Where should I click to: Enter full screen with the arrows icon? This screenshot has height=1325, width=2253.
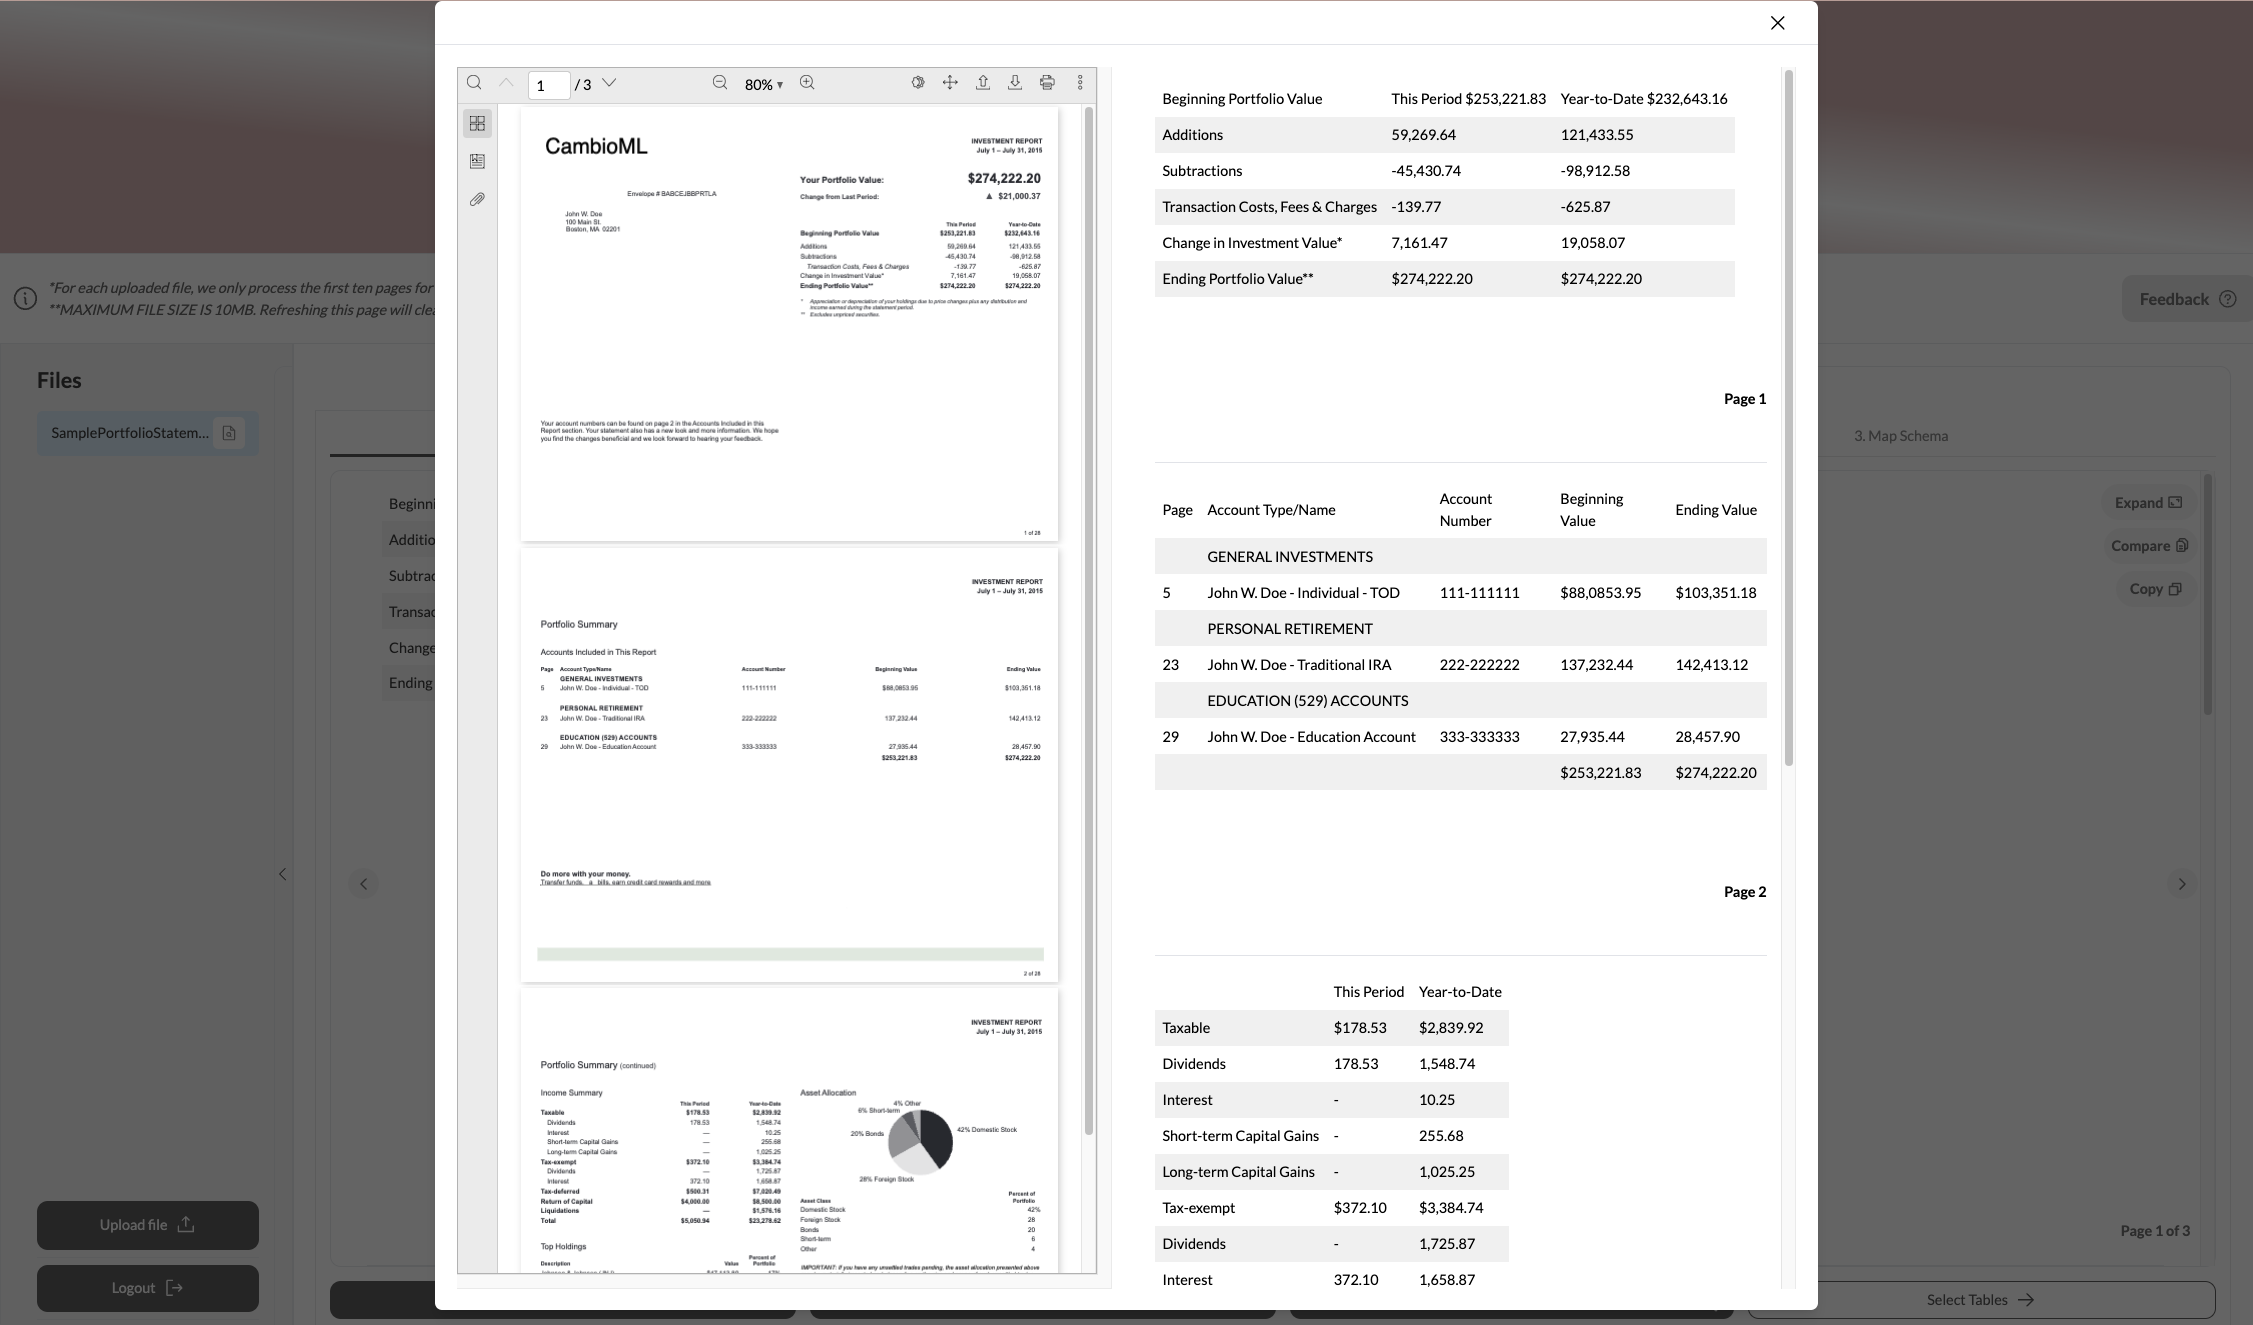tap(950, 83)
